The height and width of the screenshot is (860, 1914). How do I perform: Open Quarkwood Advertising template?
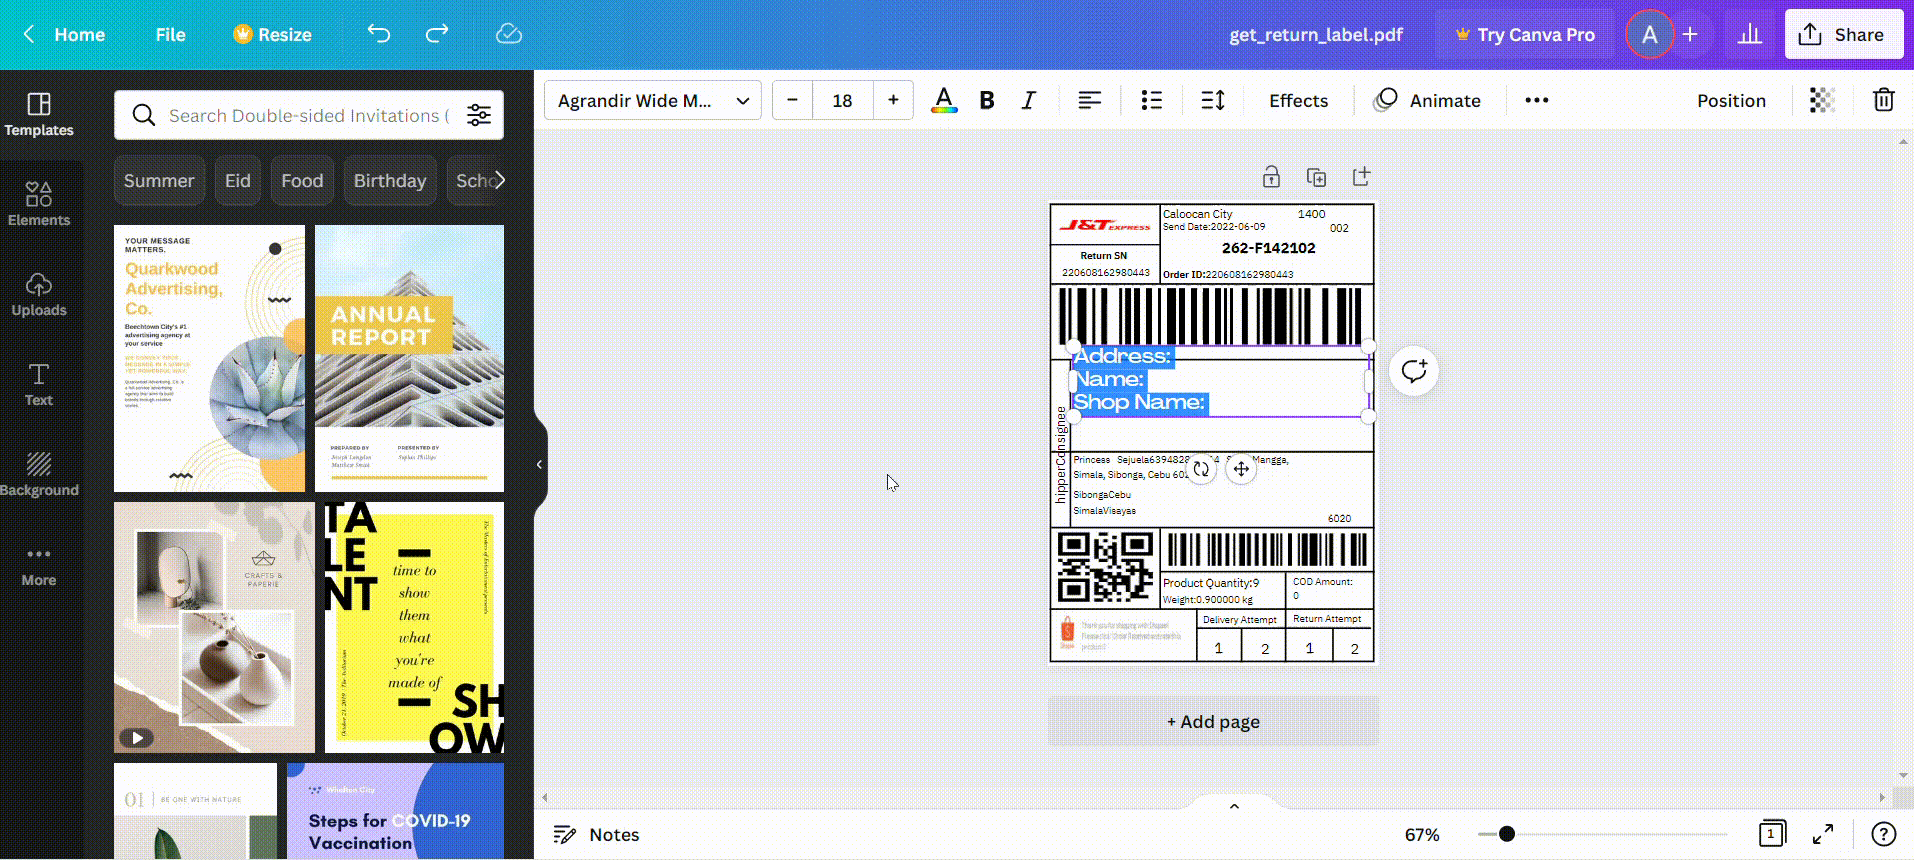(209, 358)
